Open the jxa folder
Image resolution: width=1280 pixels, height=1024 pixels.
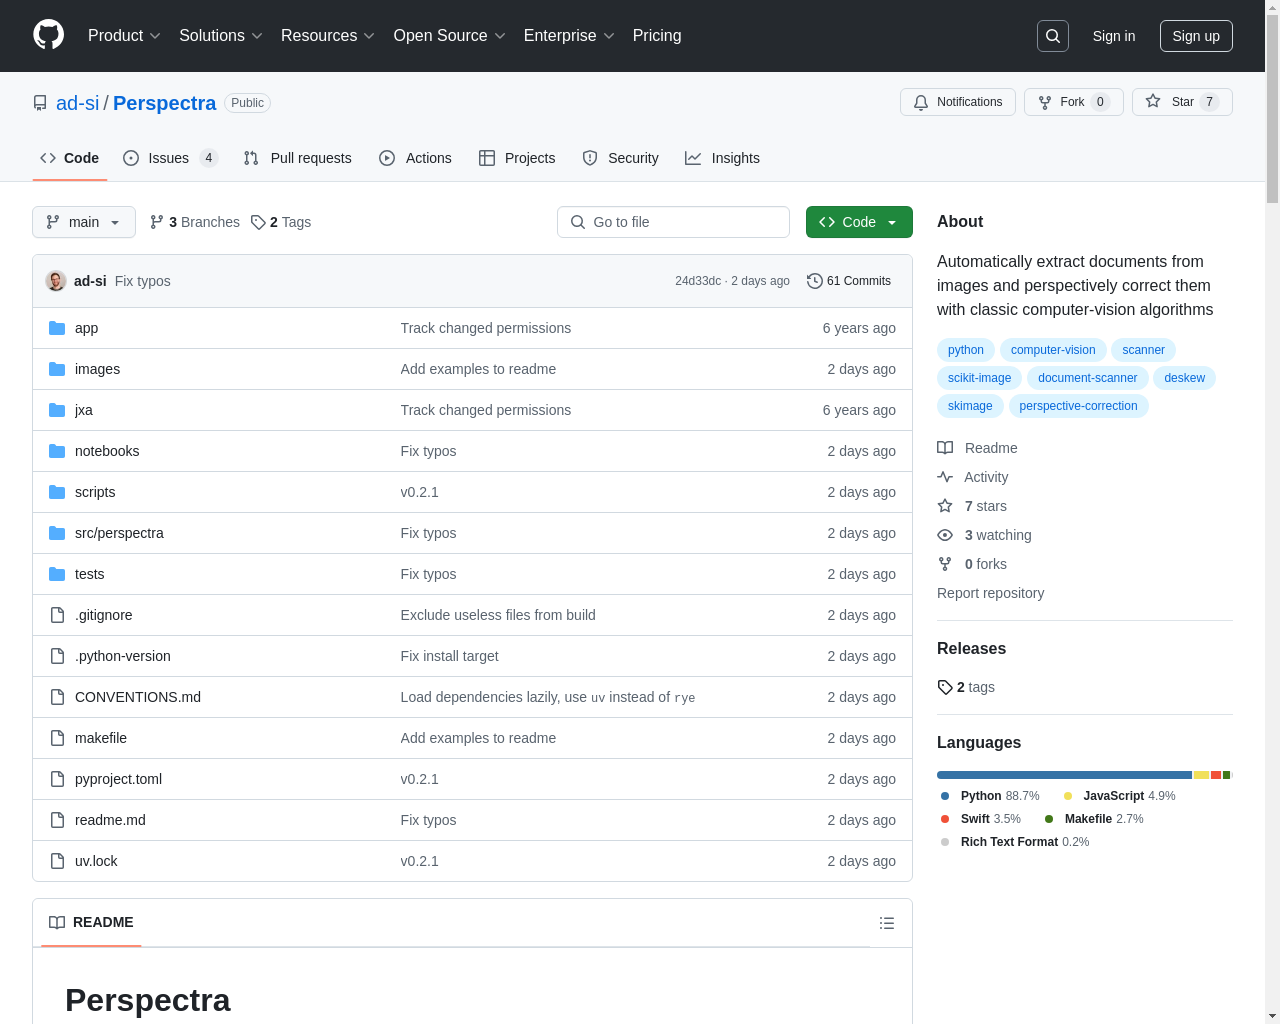point(84,410)
